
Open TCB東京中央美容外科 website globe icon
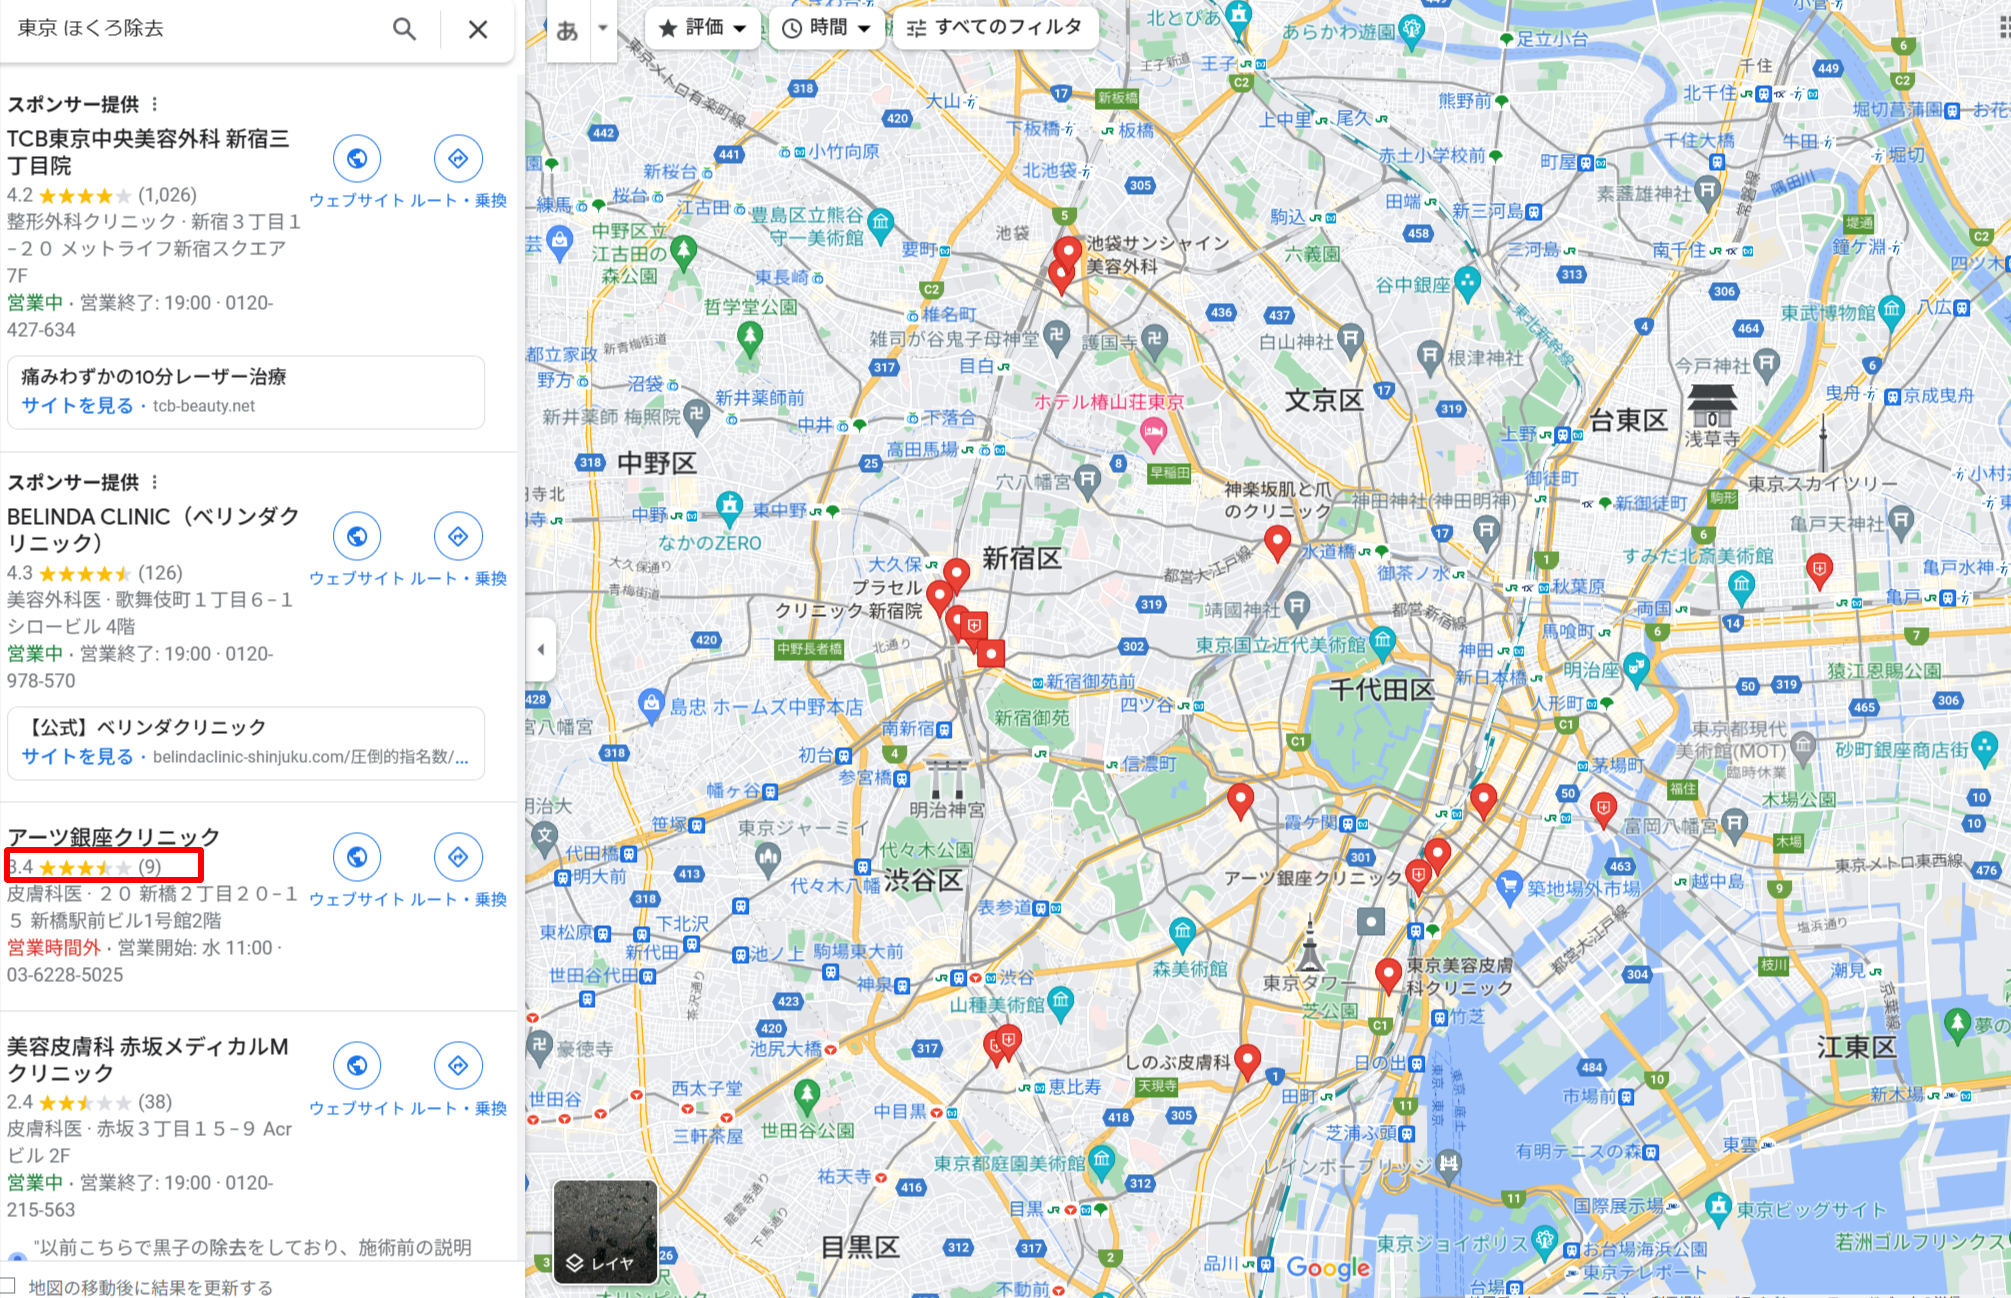click(357, 158)
